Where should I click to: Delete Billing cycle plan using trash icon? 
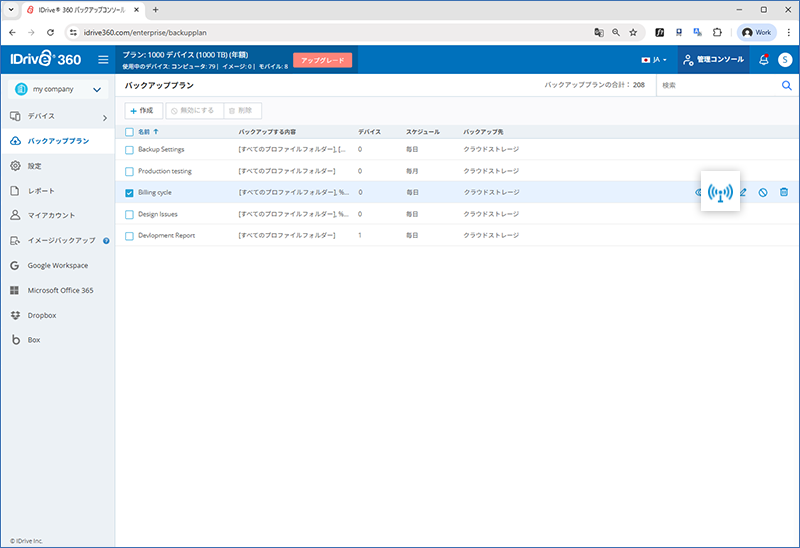click(784, 192)
